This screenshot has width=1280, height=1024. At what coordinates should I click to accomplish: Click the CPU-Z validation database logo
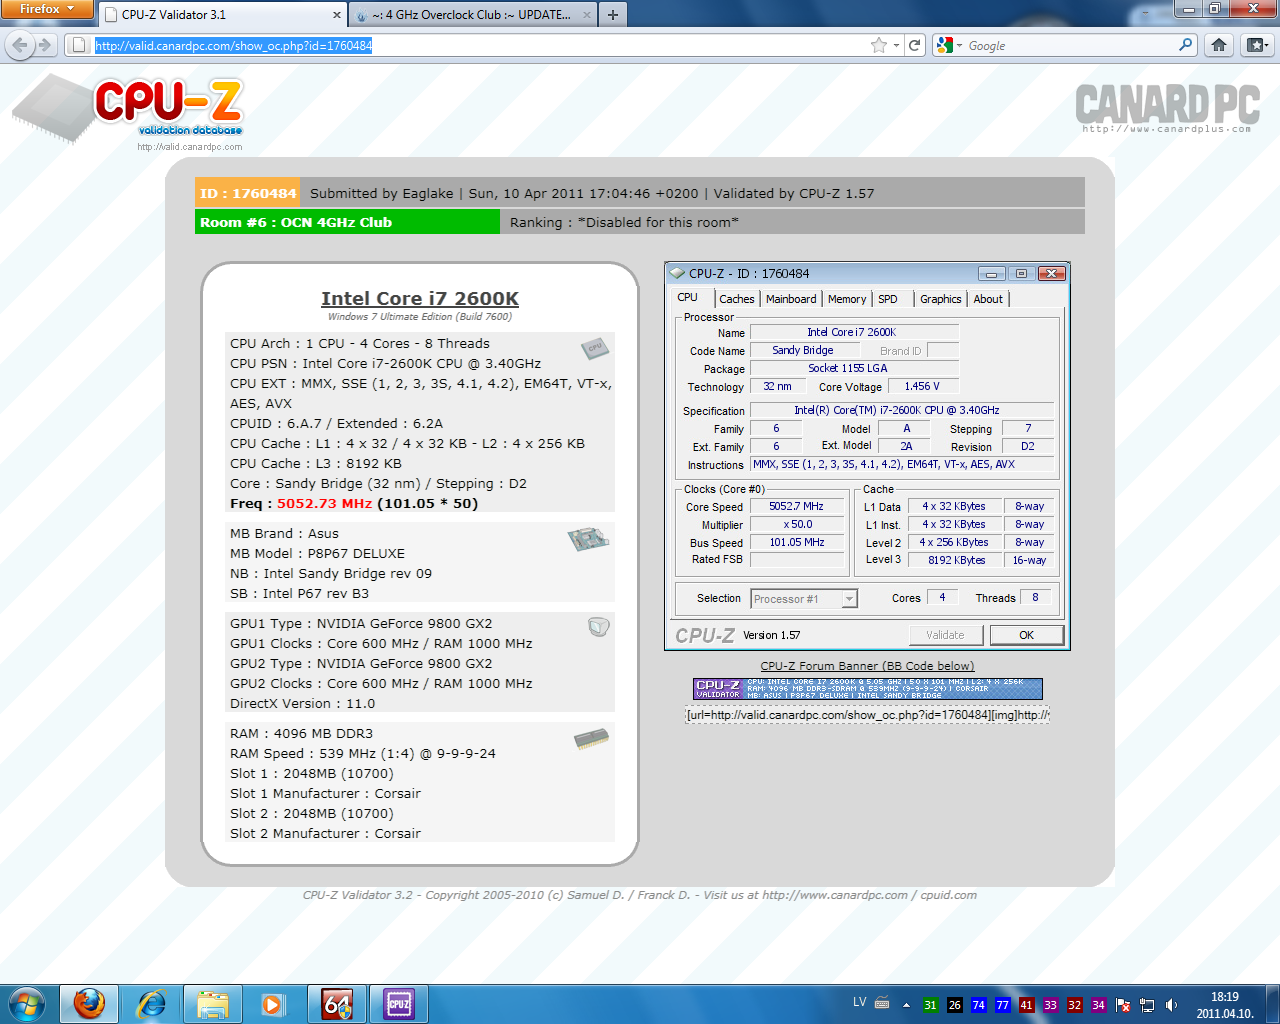tap(130, 110)
